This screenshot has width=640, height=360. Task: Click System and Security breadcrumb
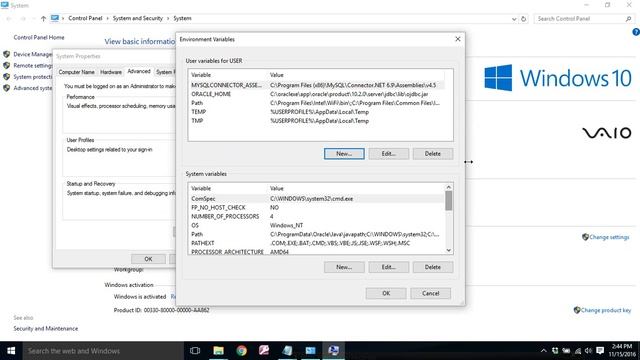[138, 18]
